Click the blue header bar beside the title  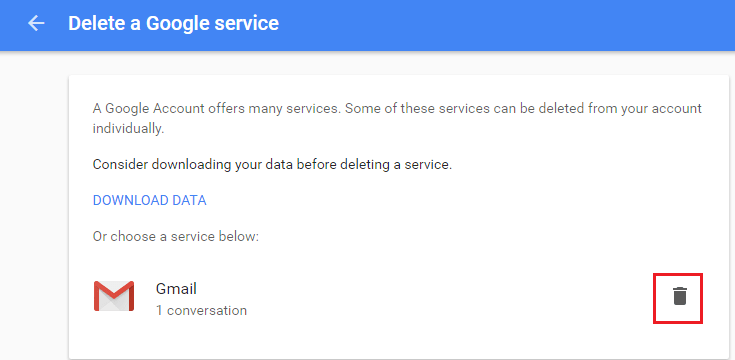coord(506,25)
